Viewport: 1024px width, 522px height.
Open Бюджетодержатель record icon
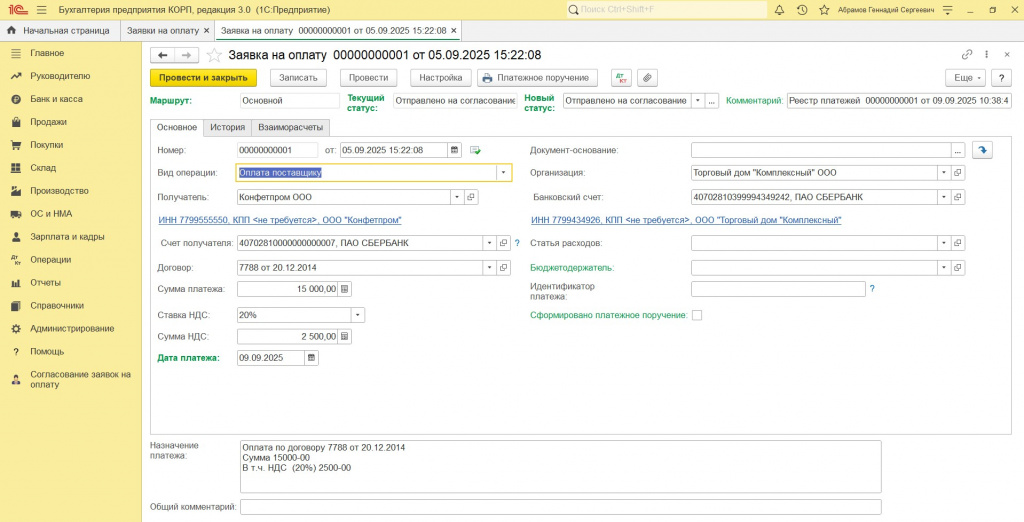tap(958, 268)
